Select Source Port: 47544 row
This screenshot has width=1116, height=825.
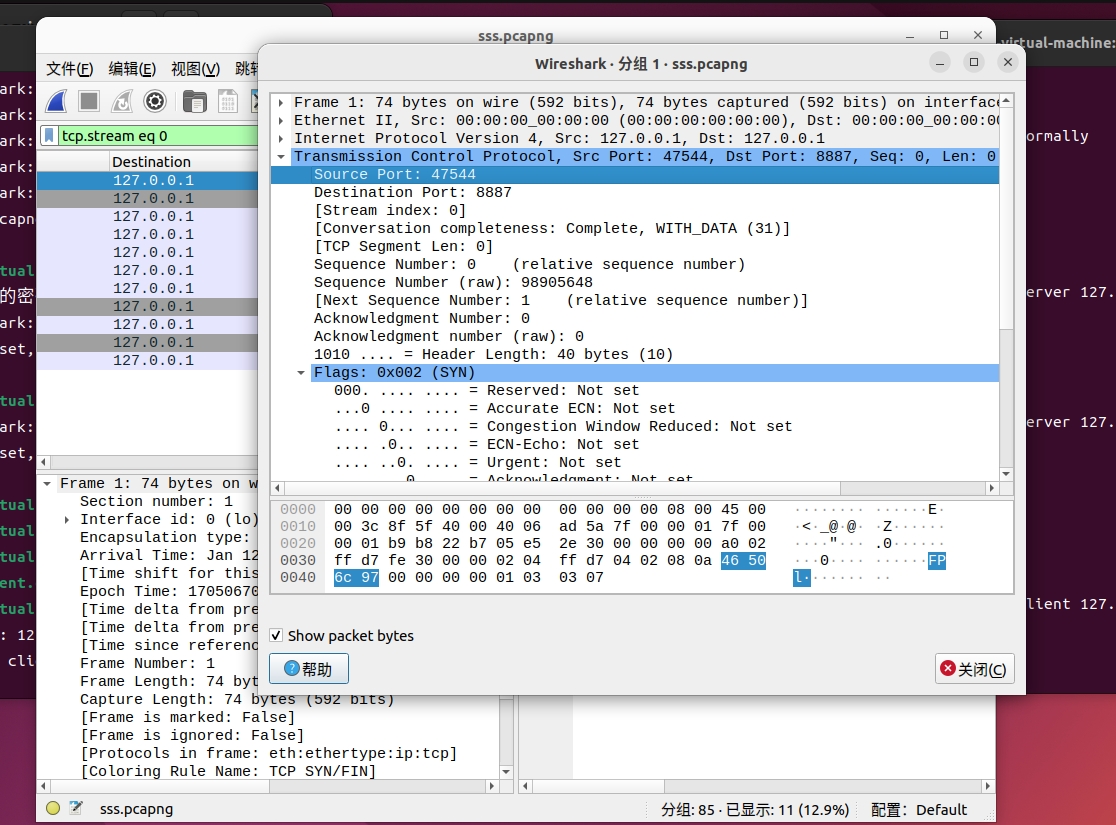[x=635, y=174]
